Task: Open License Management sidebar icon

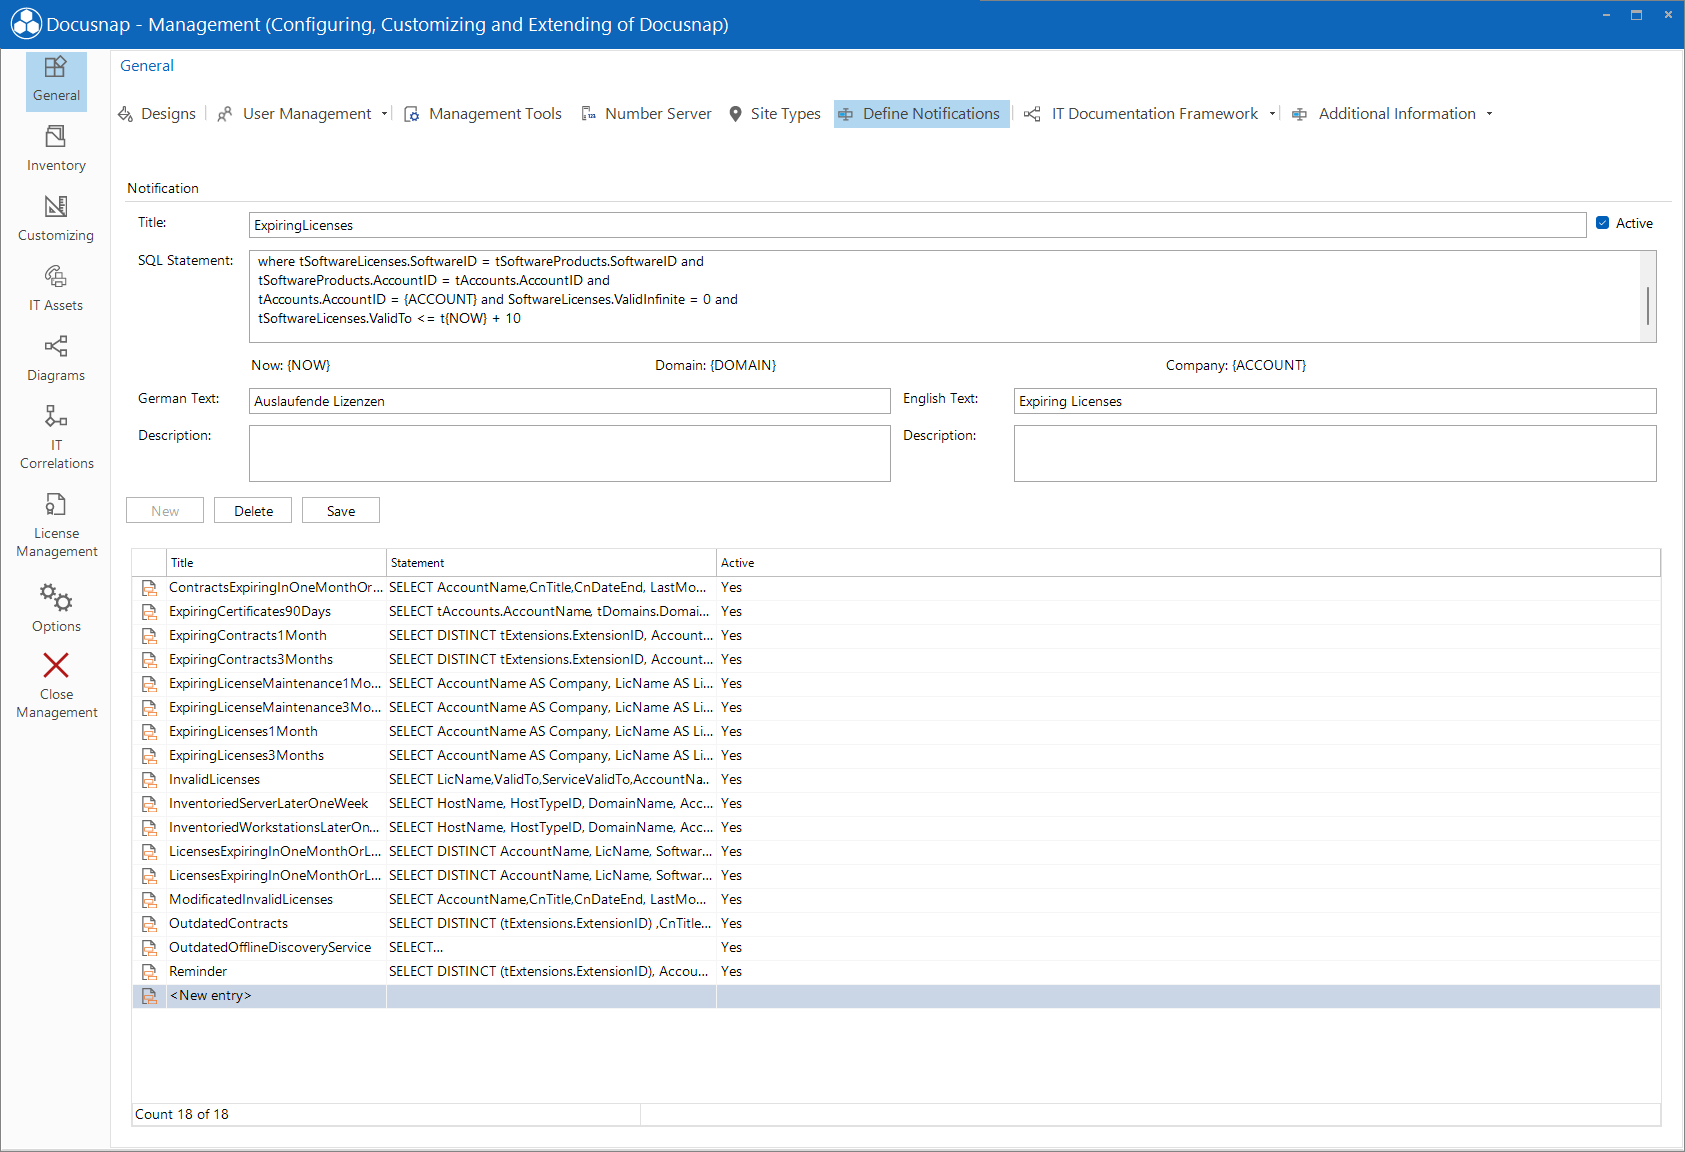Action: click(x=56, y=504)
